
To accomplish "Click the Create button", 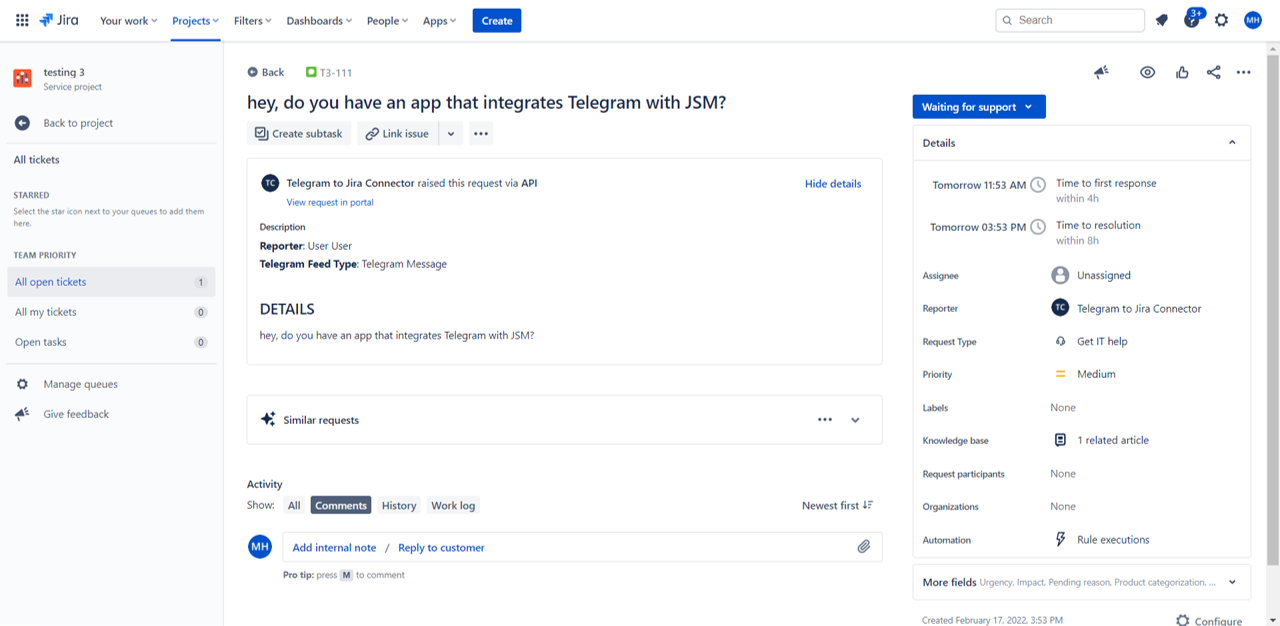I will coord(497,20).
